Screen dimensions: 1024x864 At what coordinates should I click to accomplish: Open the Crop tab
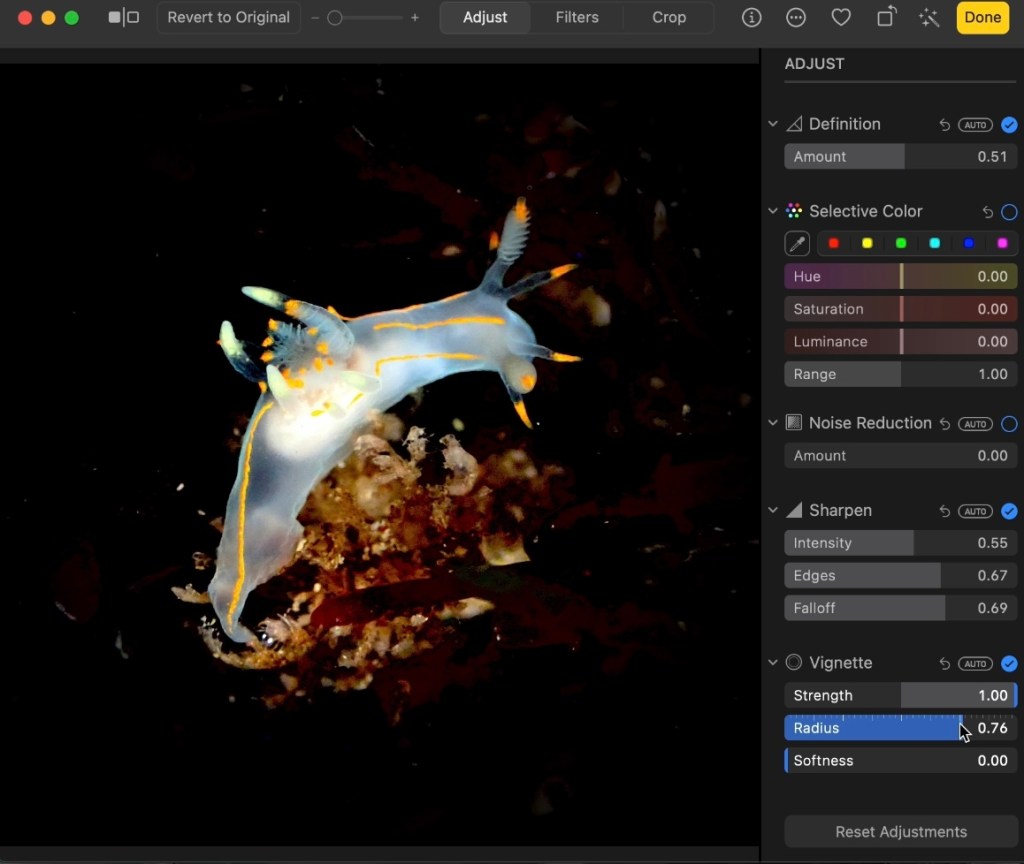pyautogui.click(x=668, y=17)
